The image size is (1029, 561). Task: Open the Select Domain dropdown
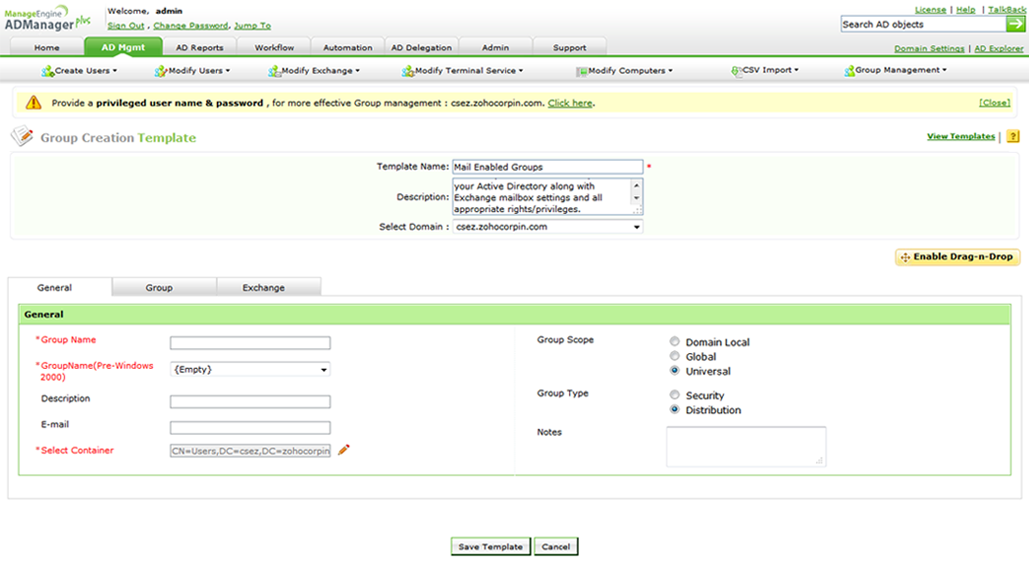[547, 227]
